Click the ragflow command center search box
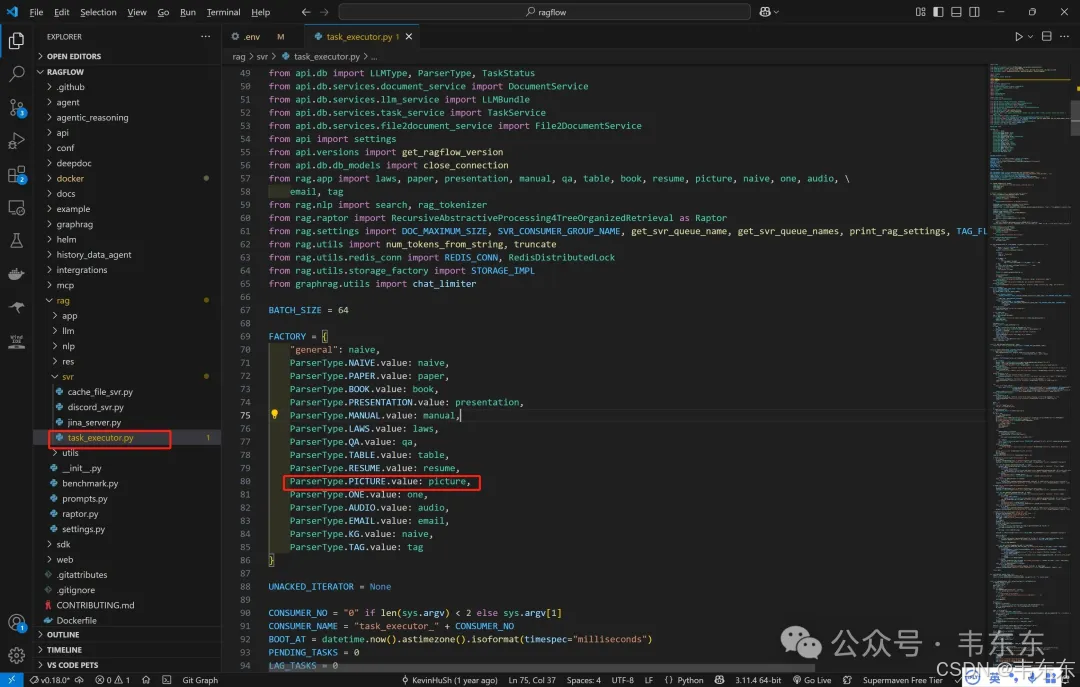Image resolution: width=1080 pixels, height=687 pixels. coord(544,12)
